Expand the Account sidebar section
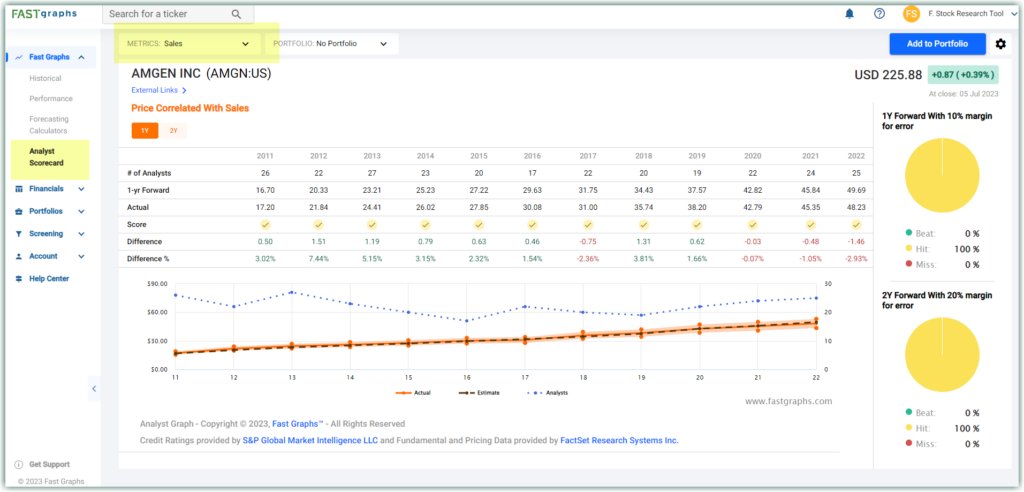This screenshot has height=492, width=1024. coord(82,256)
